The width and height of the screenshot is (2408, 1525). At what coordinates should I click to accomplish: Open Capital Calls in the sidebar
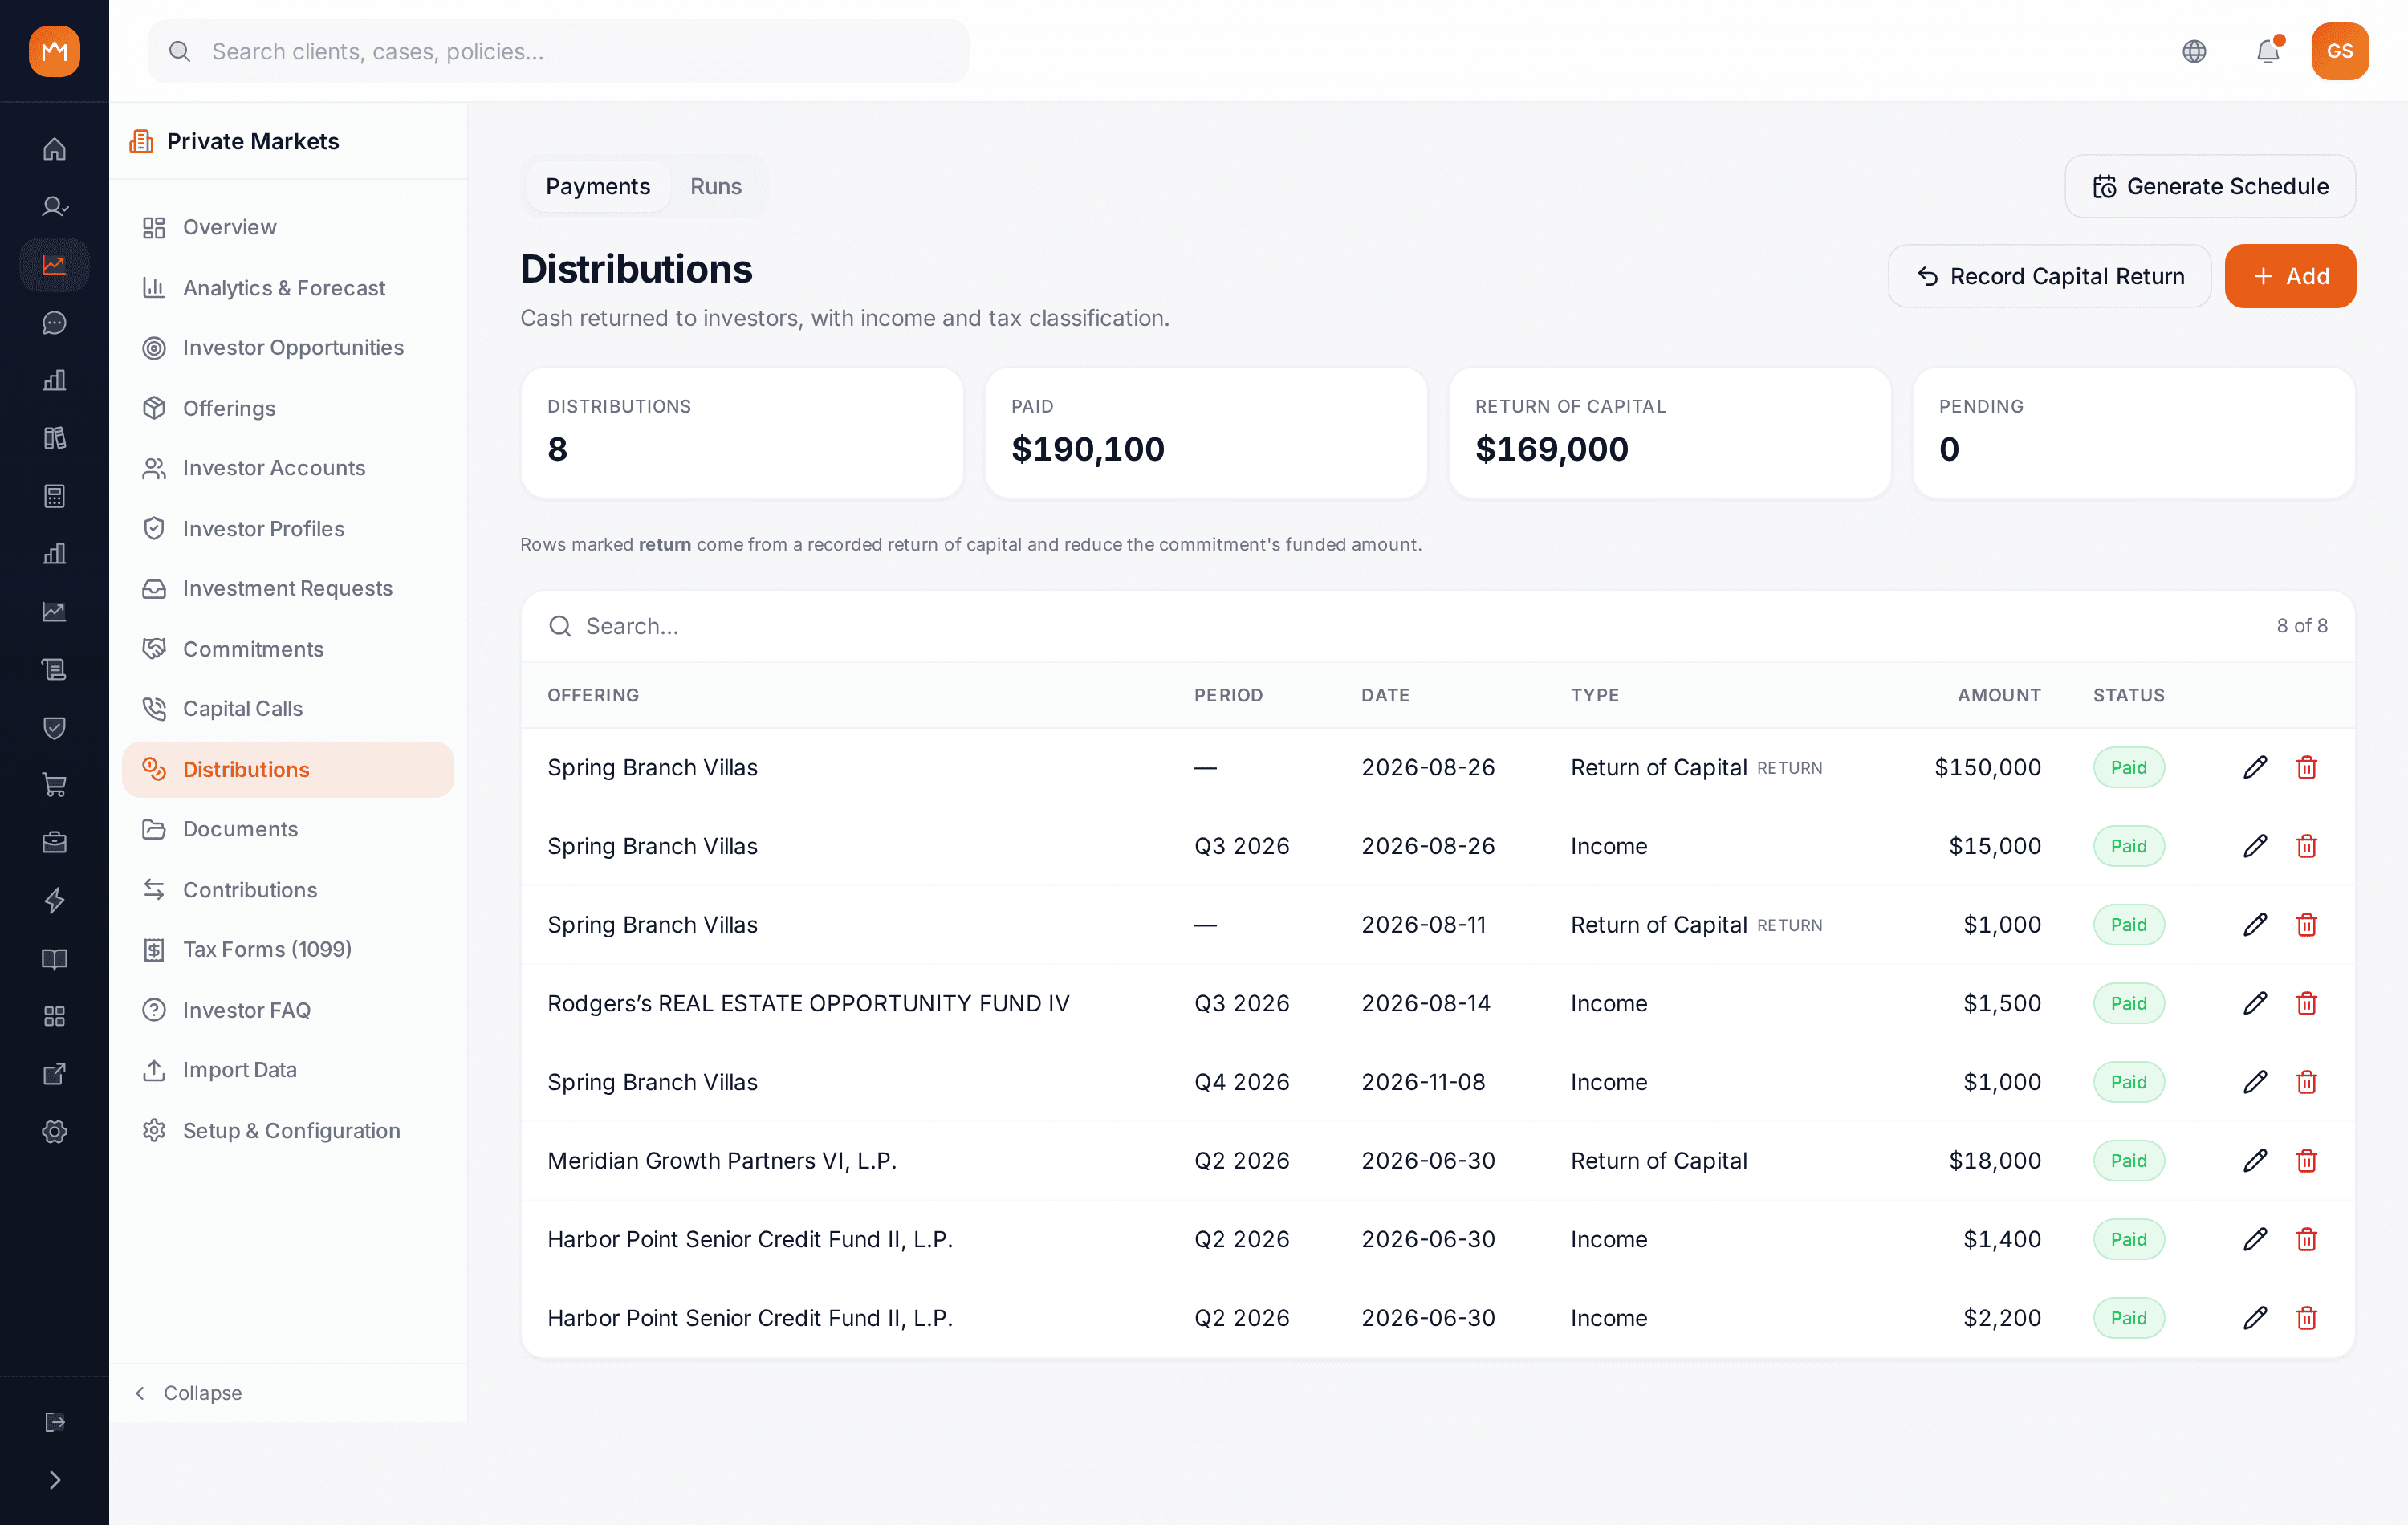point(288,709)
